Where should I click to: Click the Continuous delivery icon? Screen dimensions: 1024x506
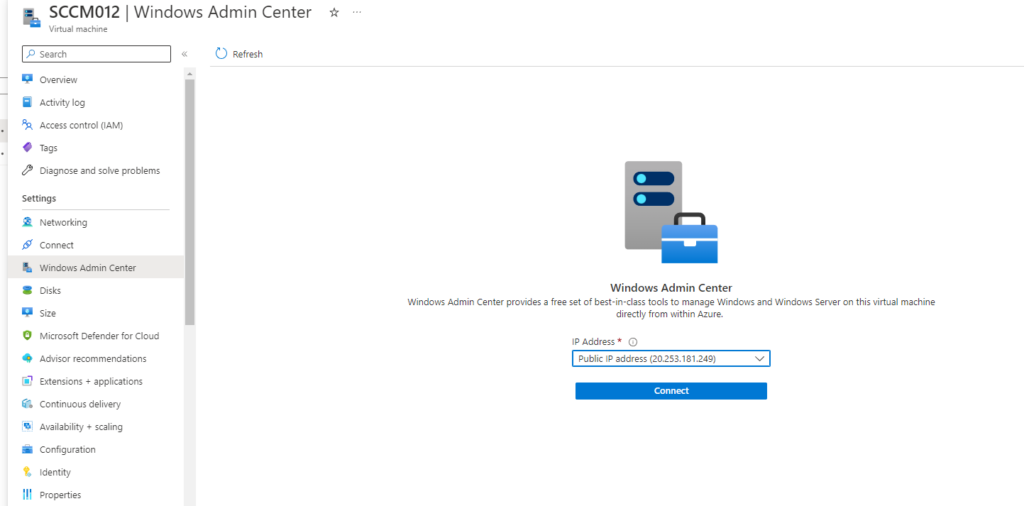(x=27, y=404)
